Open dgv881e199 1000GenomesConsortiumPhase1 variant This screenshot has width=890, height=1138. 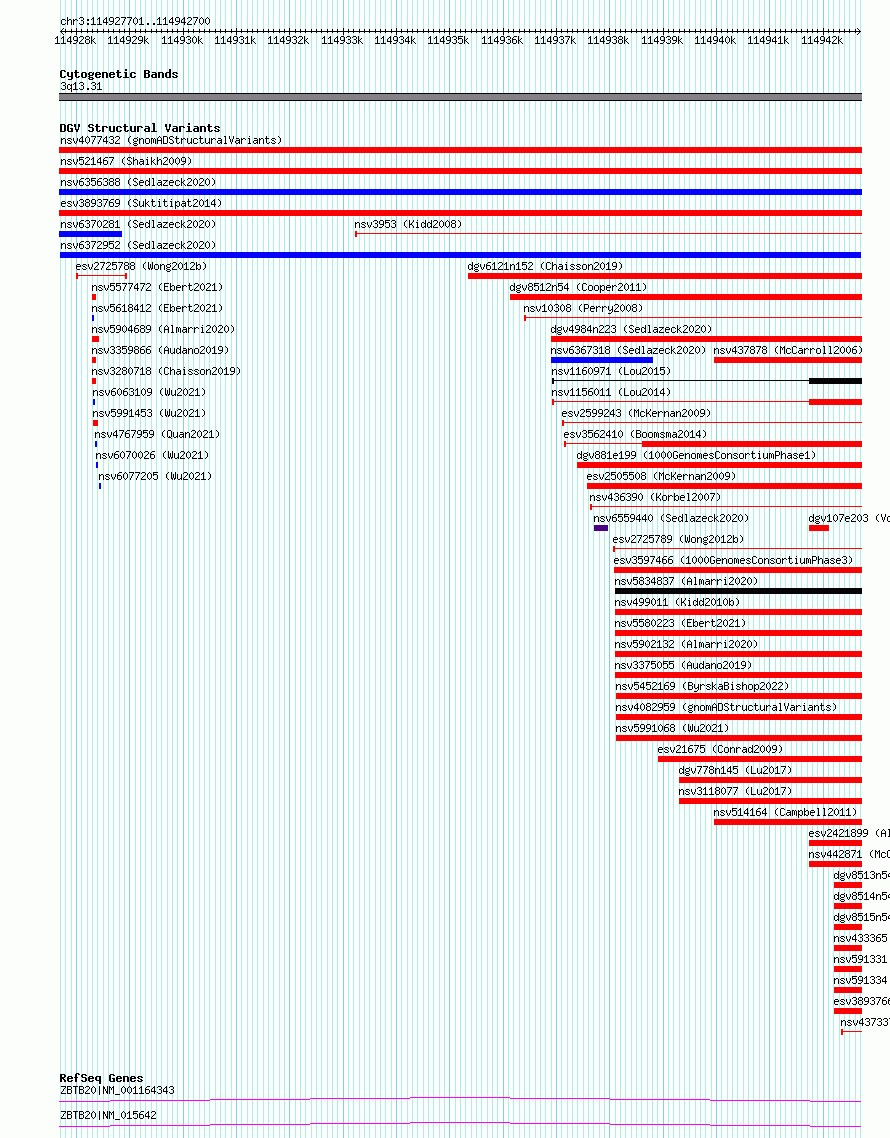click(696, 456)
